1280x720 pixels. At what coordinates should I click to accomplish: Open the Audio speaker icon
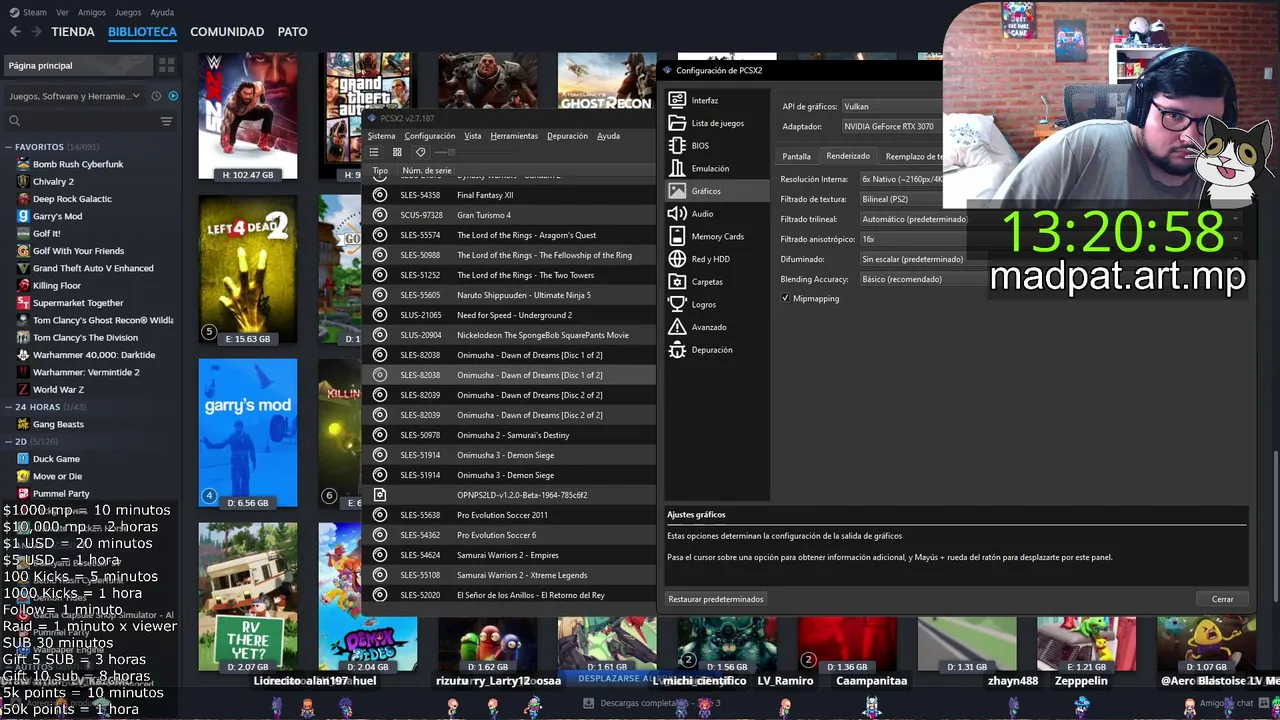click(x=677, y=214)
